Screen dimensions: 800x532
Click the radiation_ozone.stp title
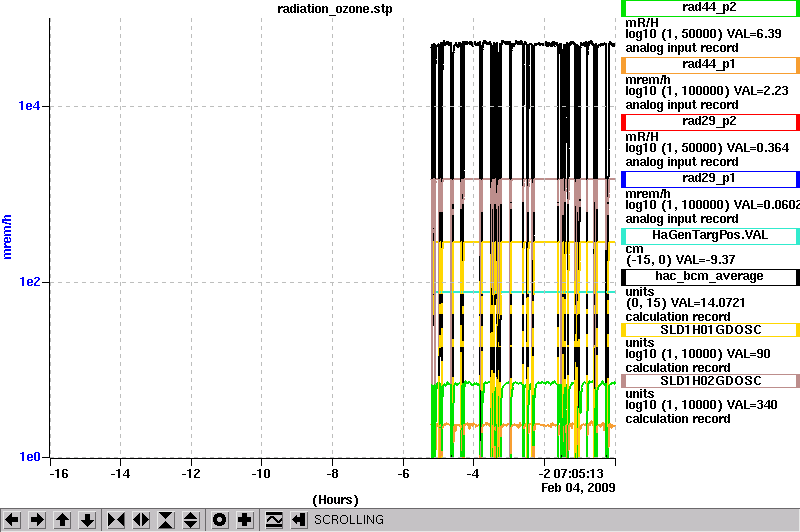click(x=335, y=9)
